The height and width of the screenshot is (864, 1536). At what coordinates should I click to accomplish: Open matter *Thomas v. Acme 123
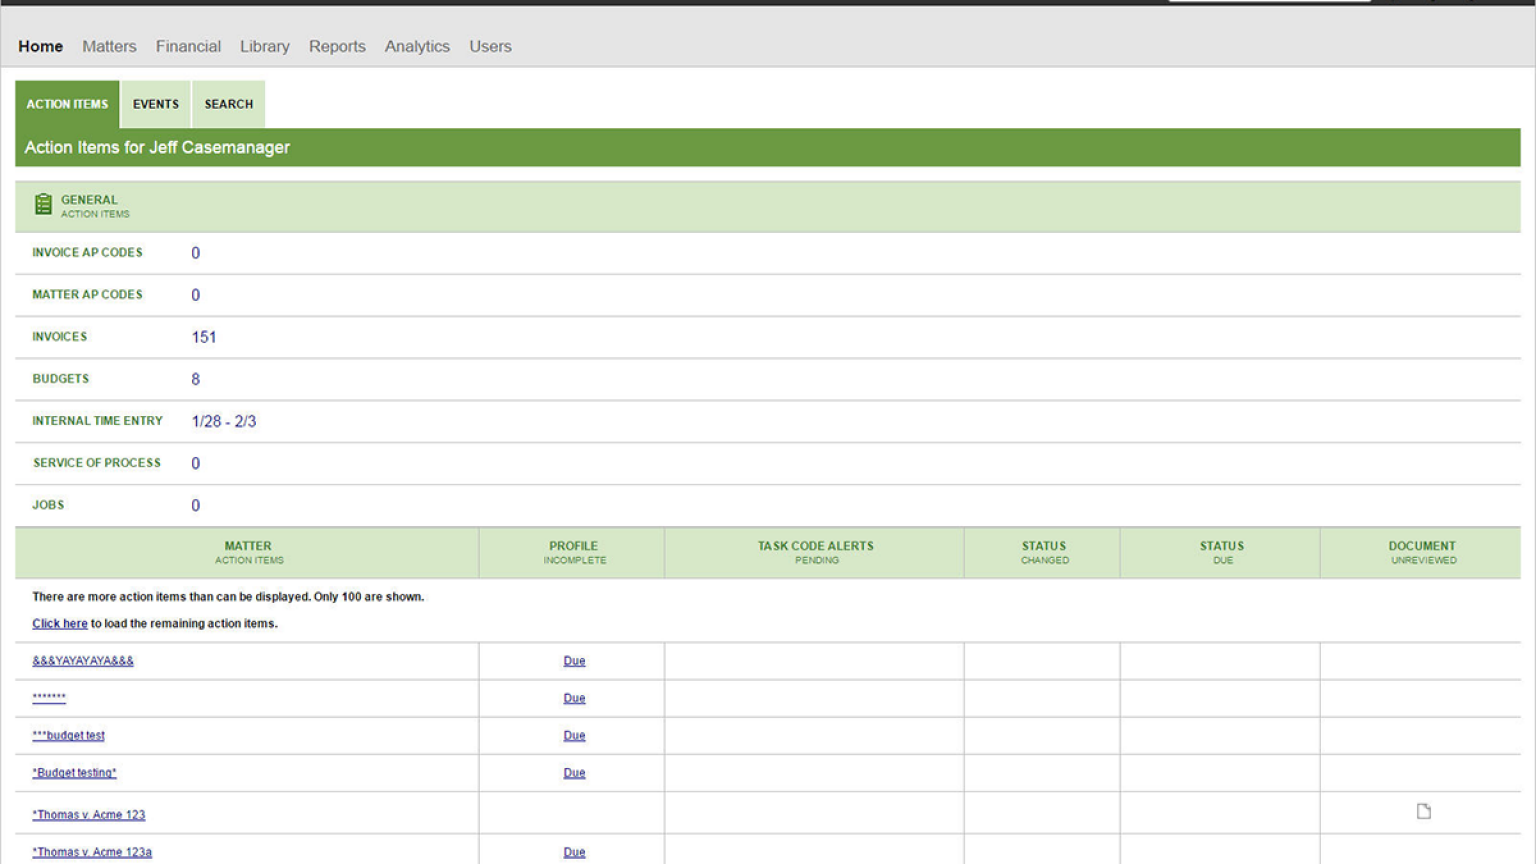coord(89,815)
